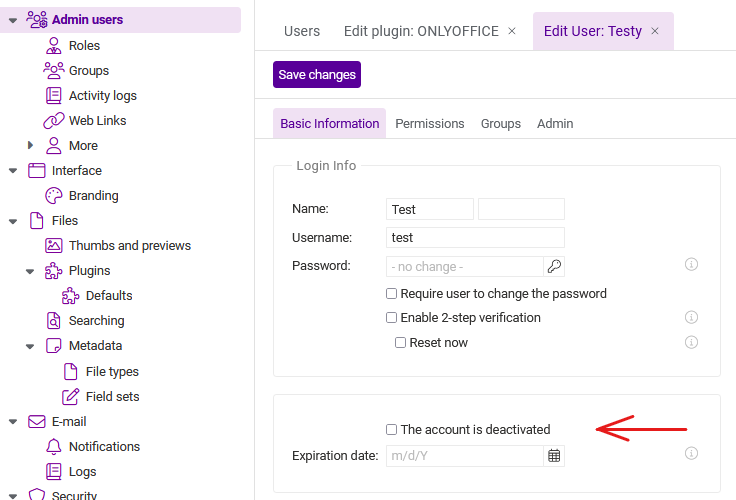The height and width of the screenshot is (500, 736).
Task: Click the Branding palette icon
Action: [x=54, y=196]
